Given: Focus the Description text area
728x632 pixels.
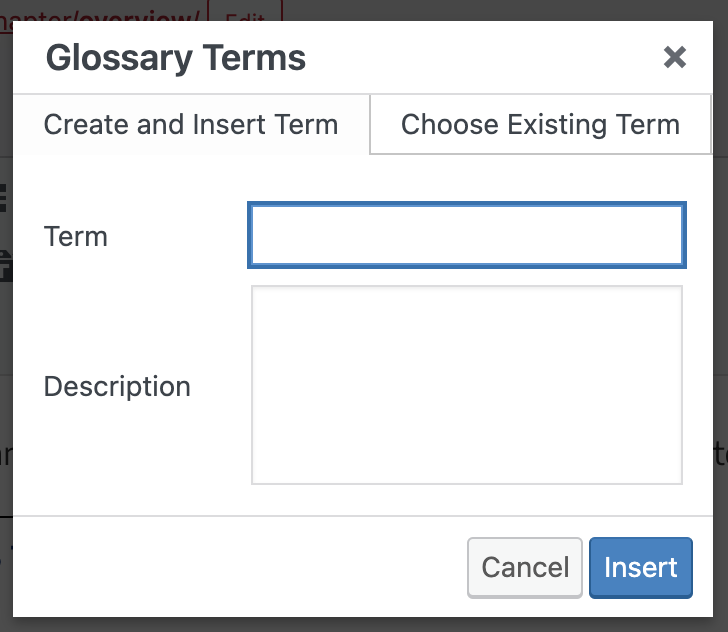Looking at the screenshot, I should tap(467, 385).
